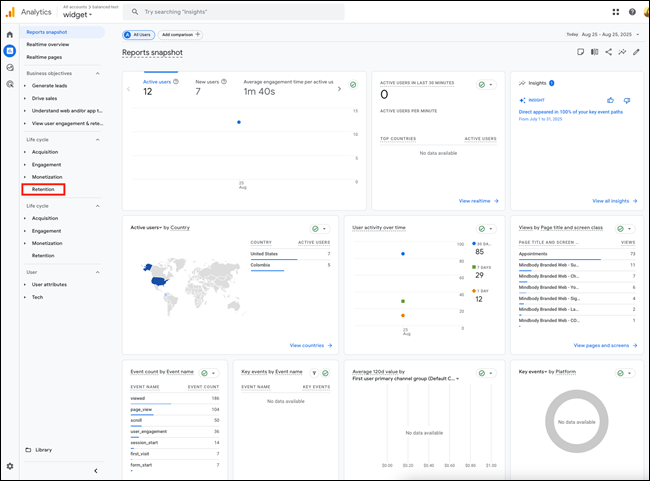Click the Share this report icon
The width and height of the screenshot is (650, 481).
click(x=608, y=52)
